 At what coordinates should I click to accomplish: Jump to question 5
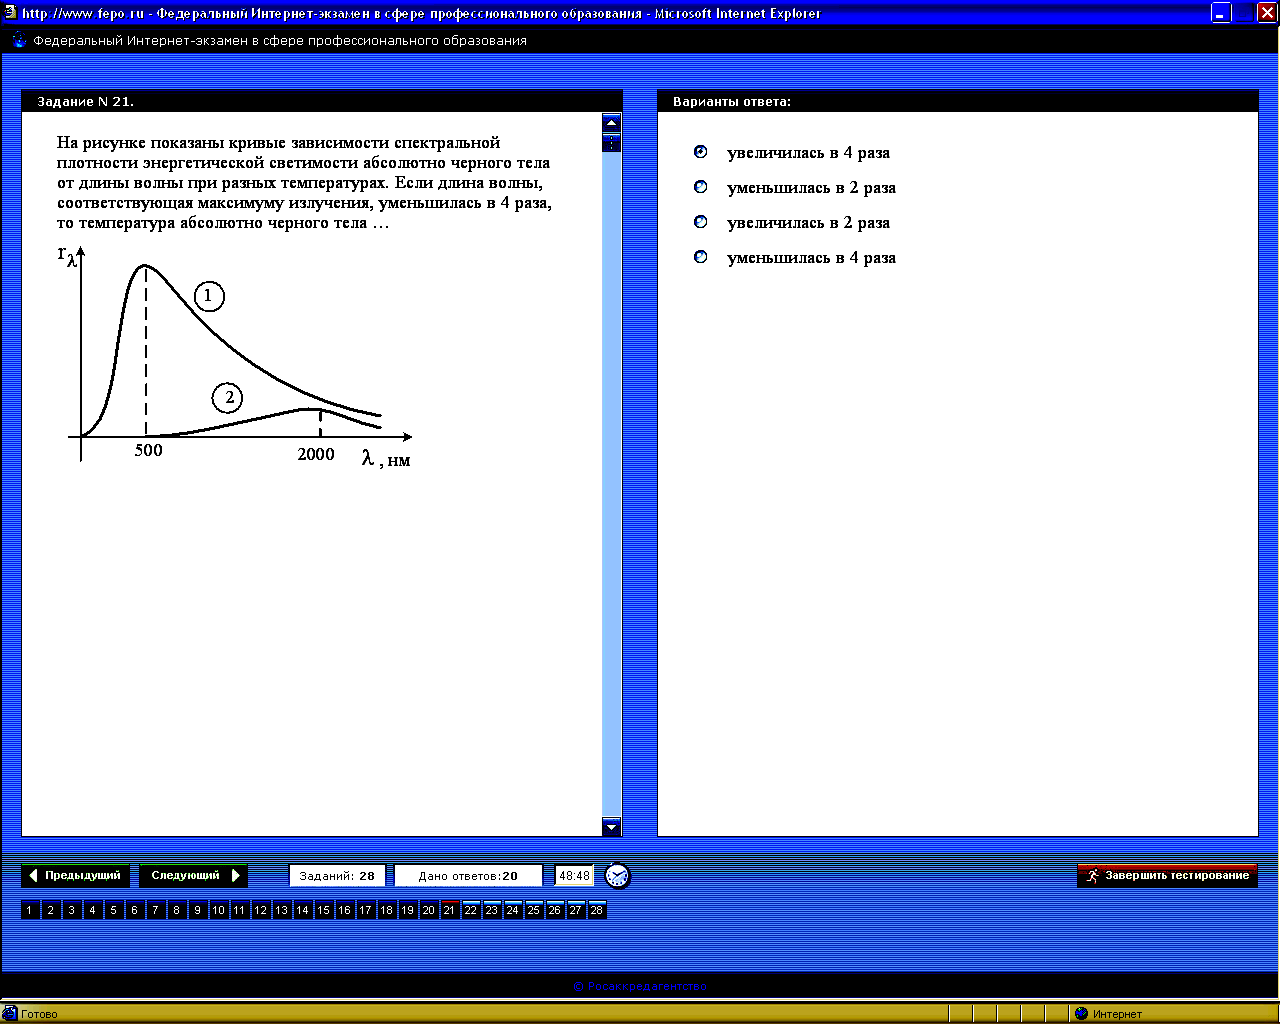coord(114,910)
